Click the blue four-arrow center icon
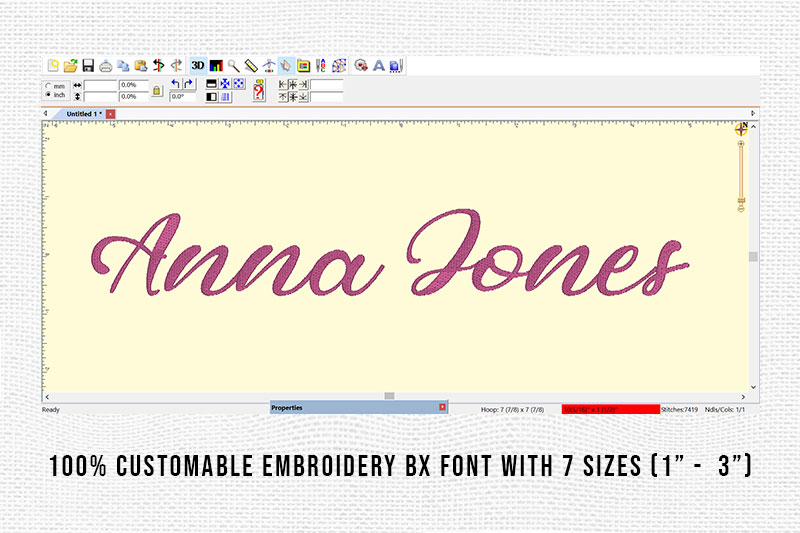 coord(225,84)
